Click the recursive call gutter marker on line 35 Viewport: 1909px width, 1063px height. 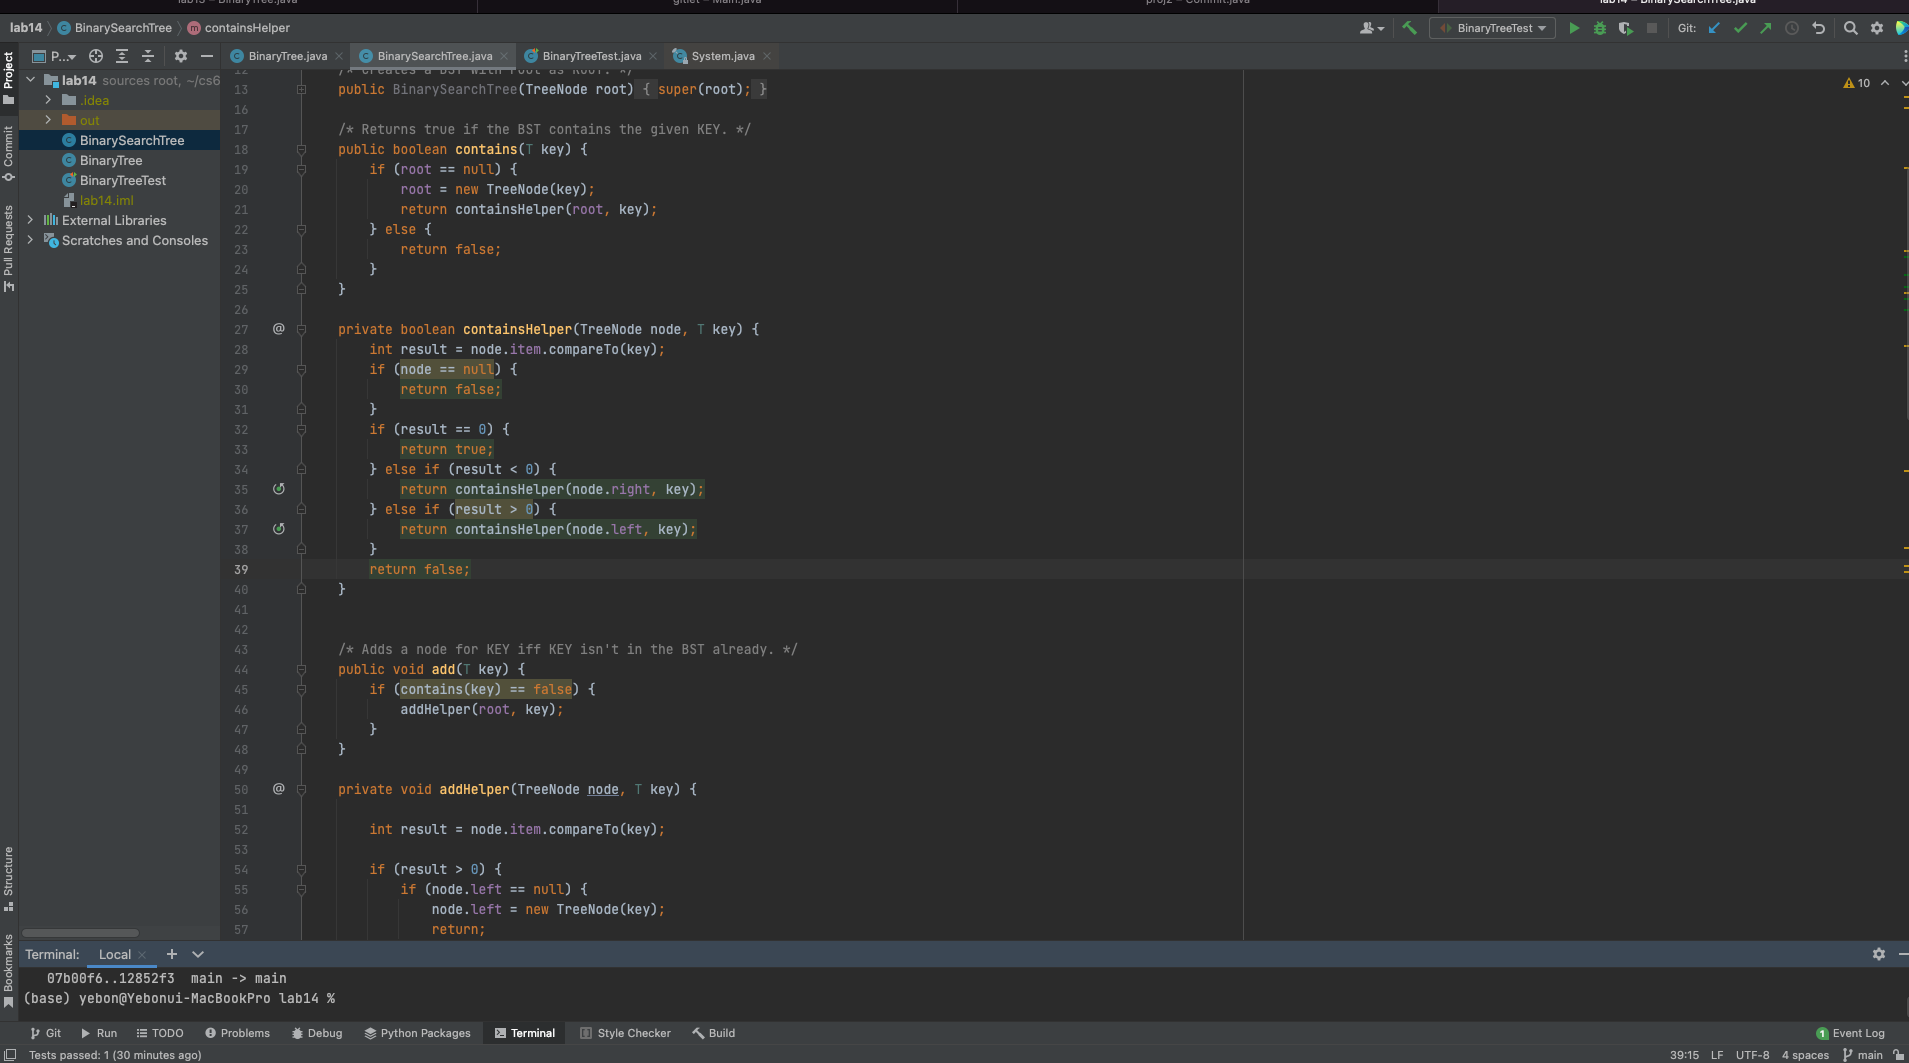279,489
